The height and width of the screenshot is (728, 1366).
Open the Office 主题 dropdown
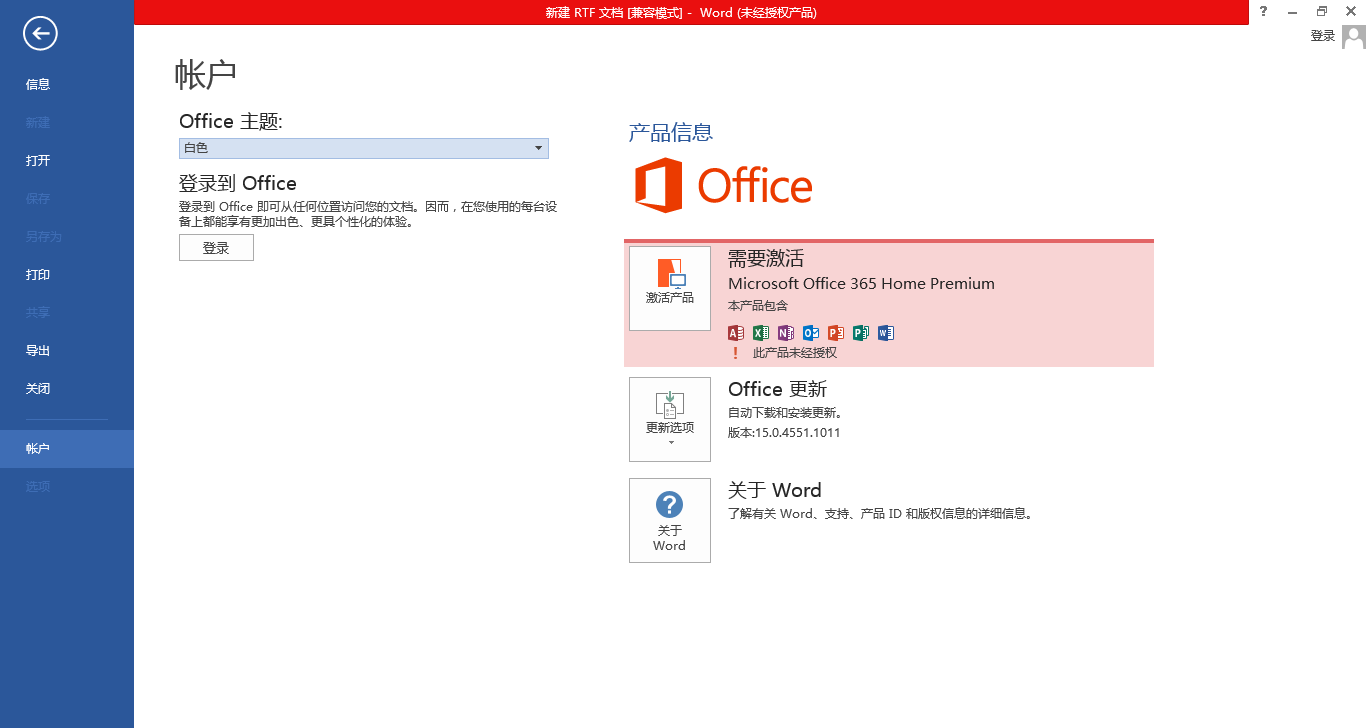(x=364, y=148)
